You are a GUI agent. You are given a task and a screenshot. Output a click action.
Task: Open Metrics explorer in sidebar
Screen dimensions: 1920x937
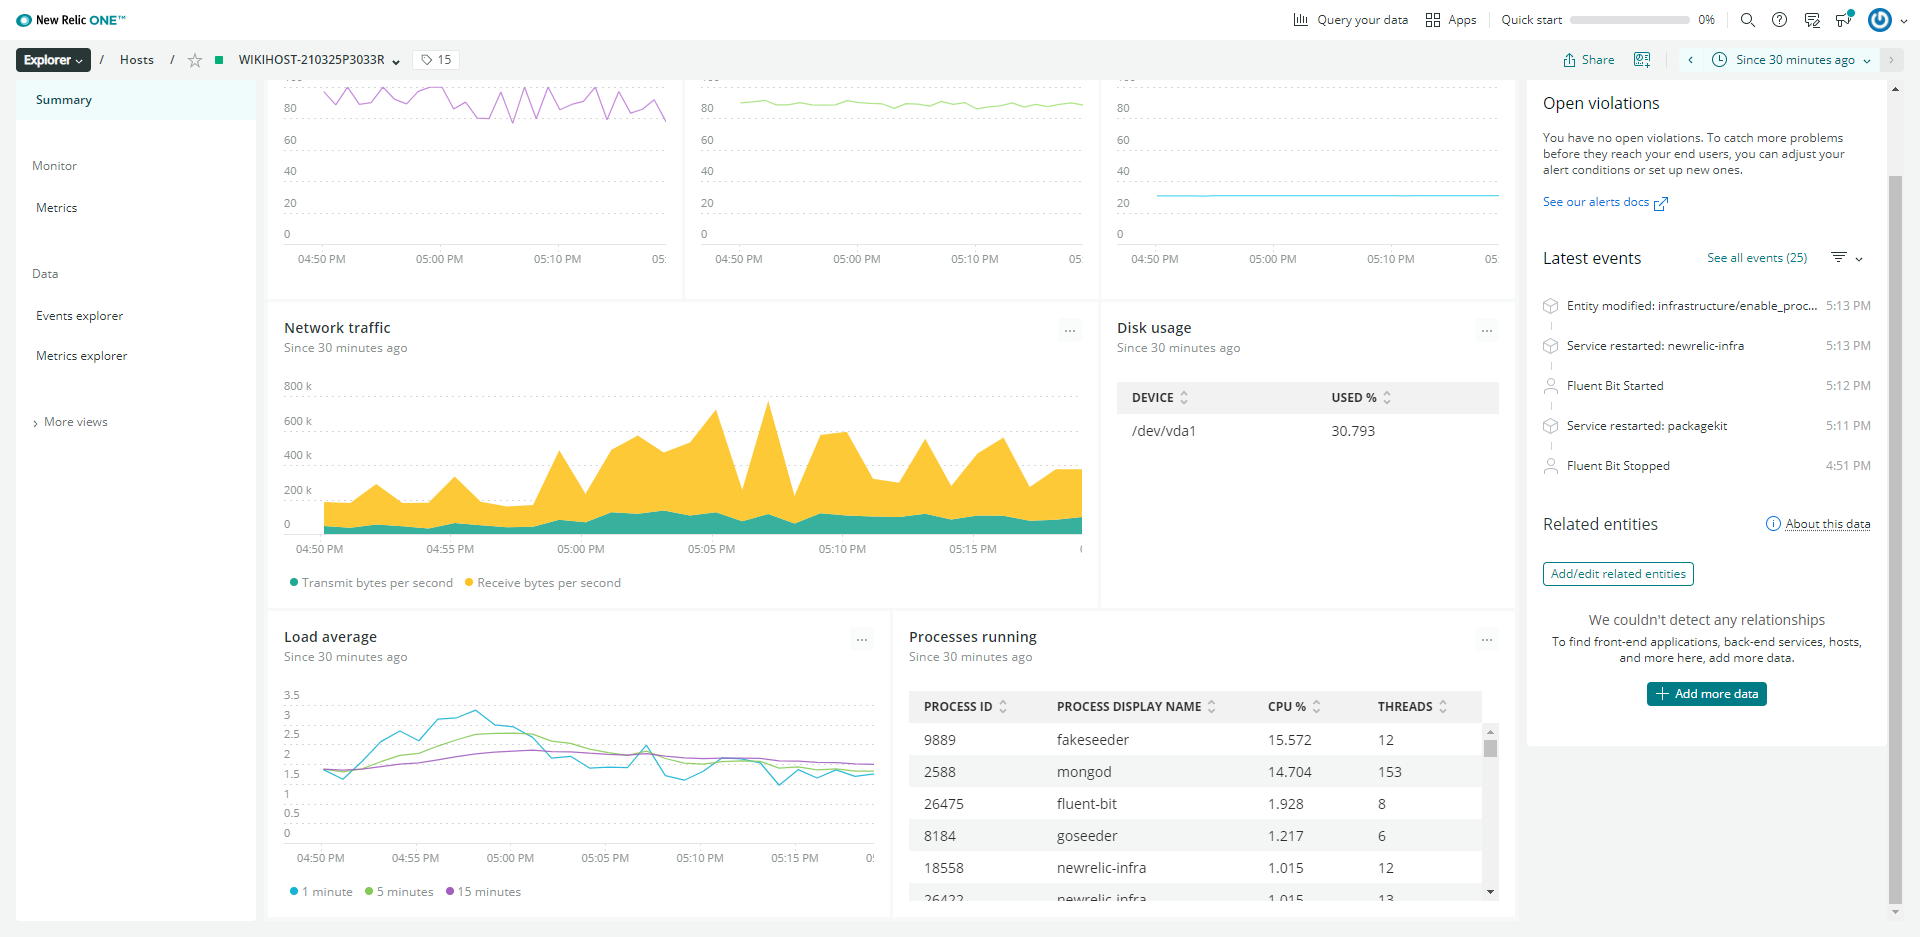coord(82,356)
